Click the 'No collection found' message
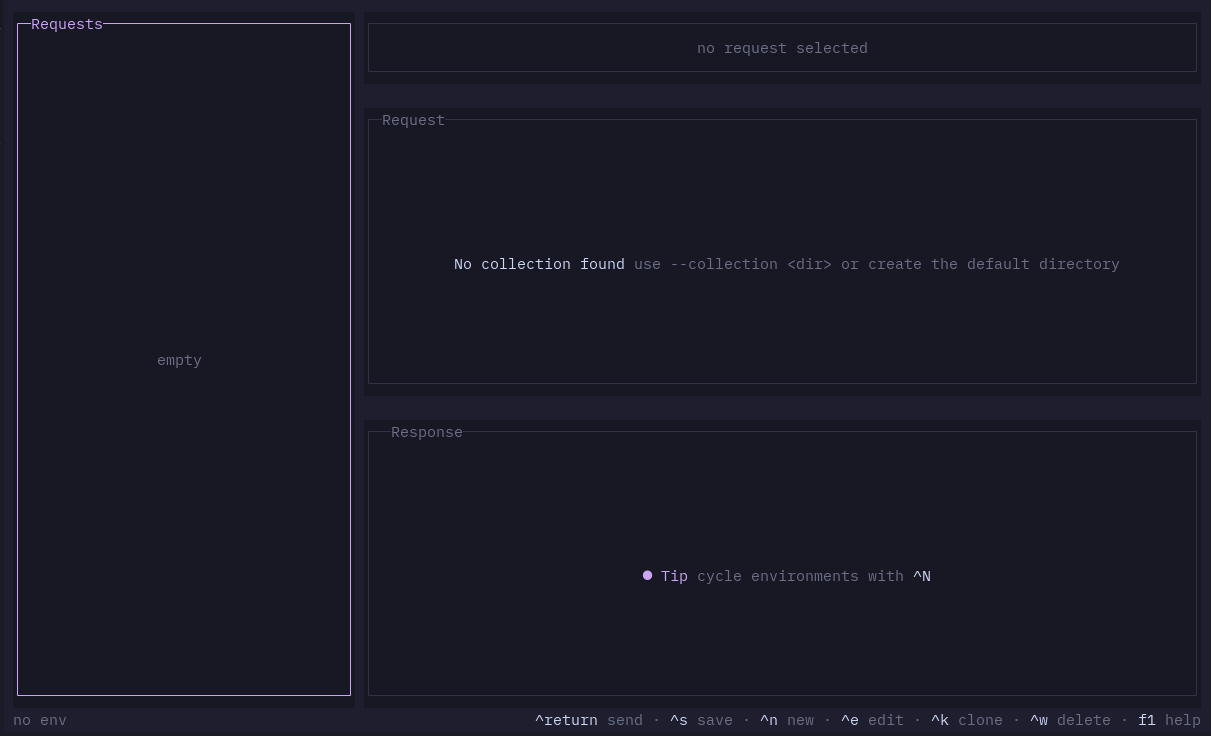 pyautogui.click(x=539, y=264)
